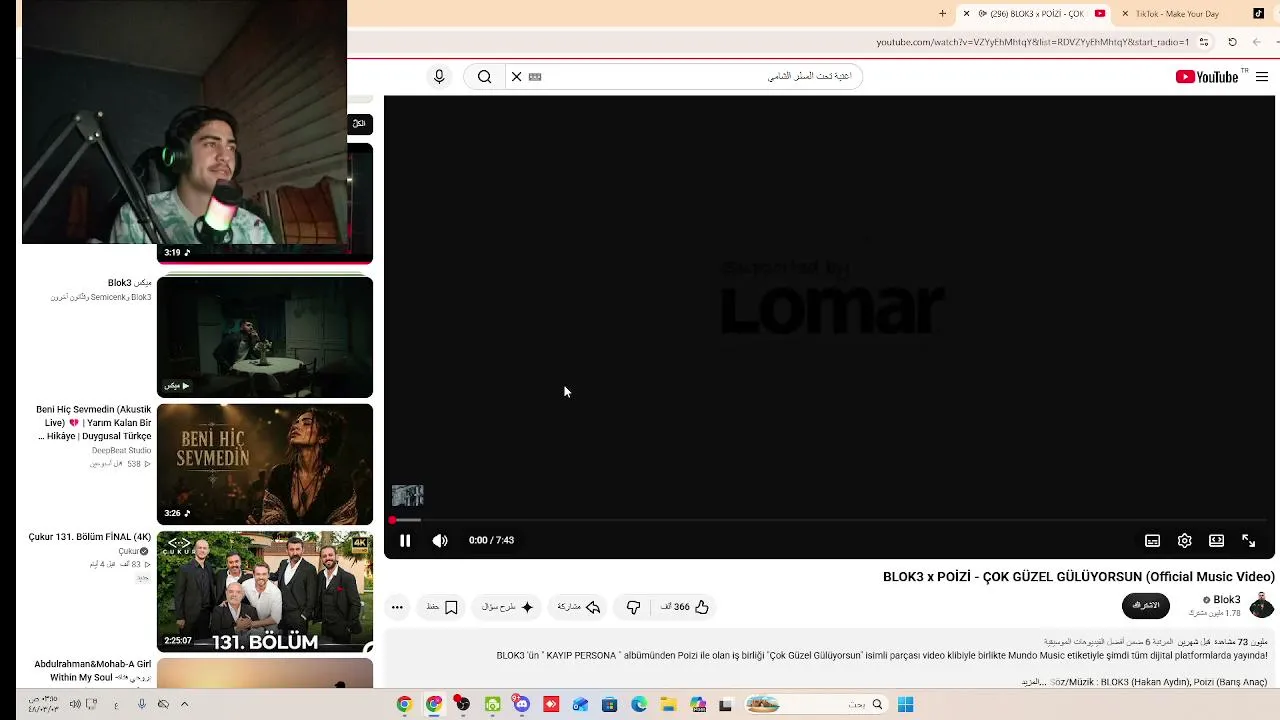The width and height of the screenshot is (1280, 720).
Task: Go back with the browser back arrow
Action: click(1257, 42)
